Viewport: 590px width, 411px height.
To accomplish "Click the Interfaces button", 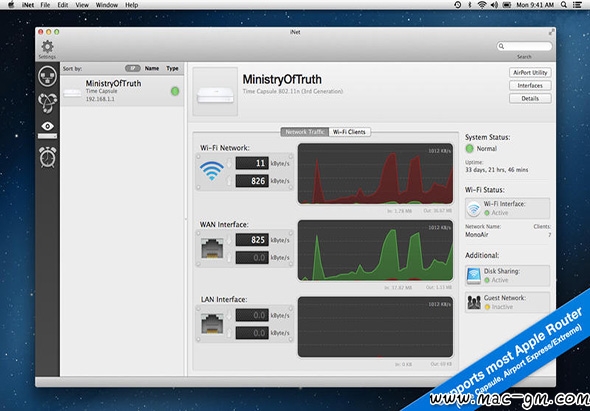I will pos(530,85).
